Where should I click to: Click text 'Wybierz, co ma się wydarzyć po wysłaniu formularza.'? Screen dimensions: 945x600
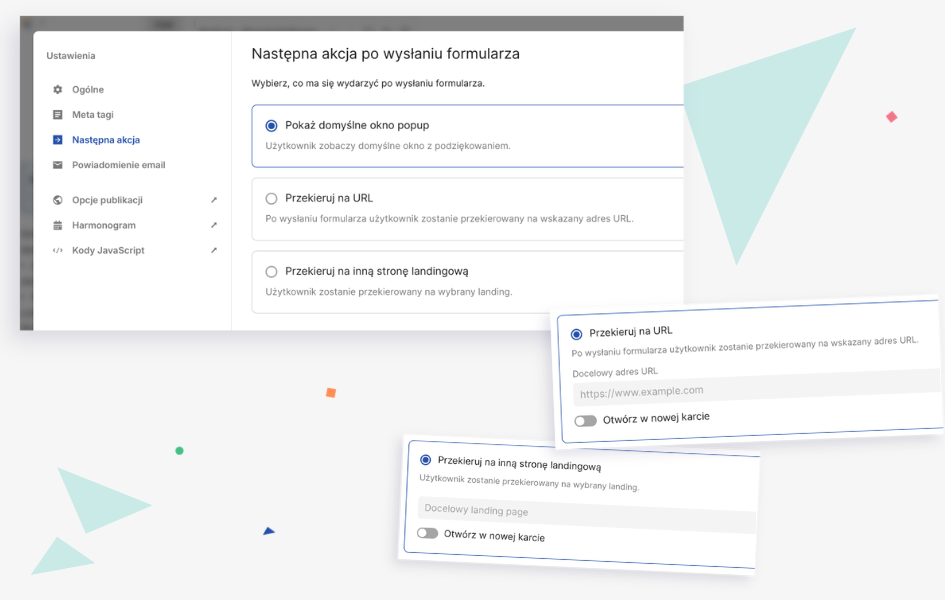click(x=368, y=83)
